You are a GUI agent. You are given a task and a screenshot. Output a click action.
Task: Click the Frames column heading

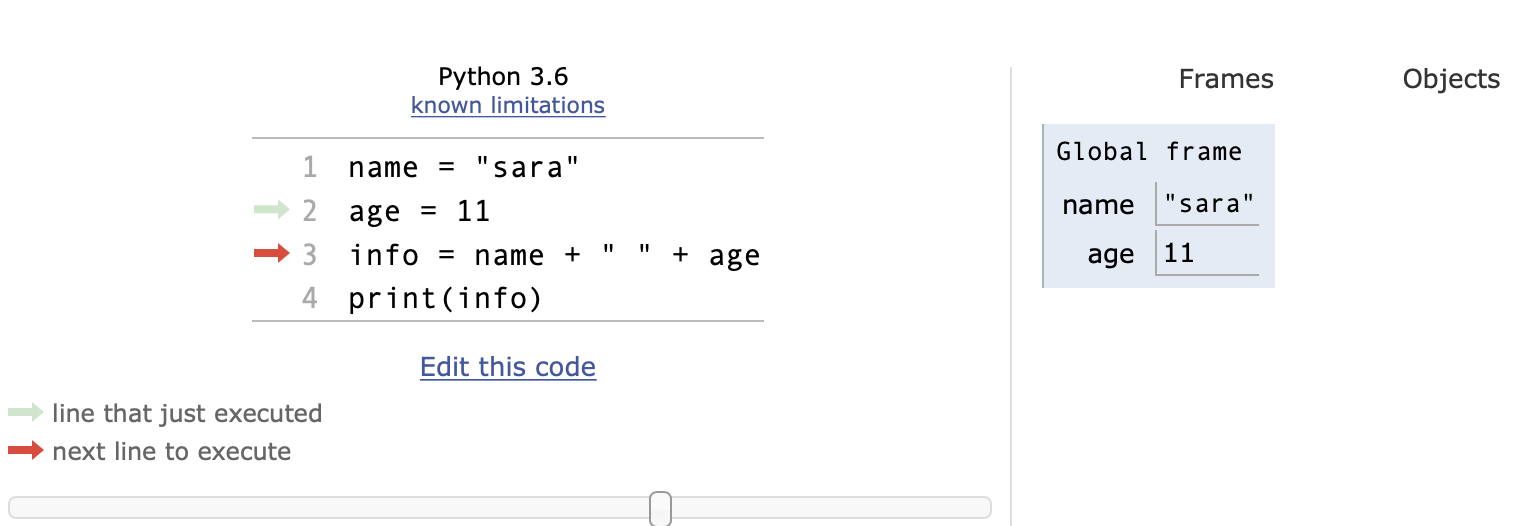(1226, 79)
